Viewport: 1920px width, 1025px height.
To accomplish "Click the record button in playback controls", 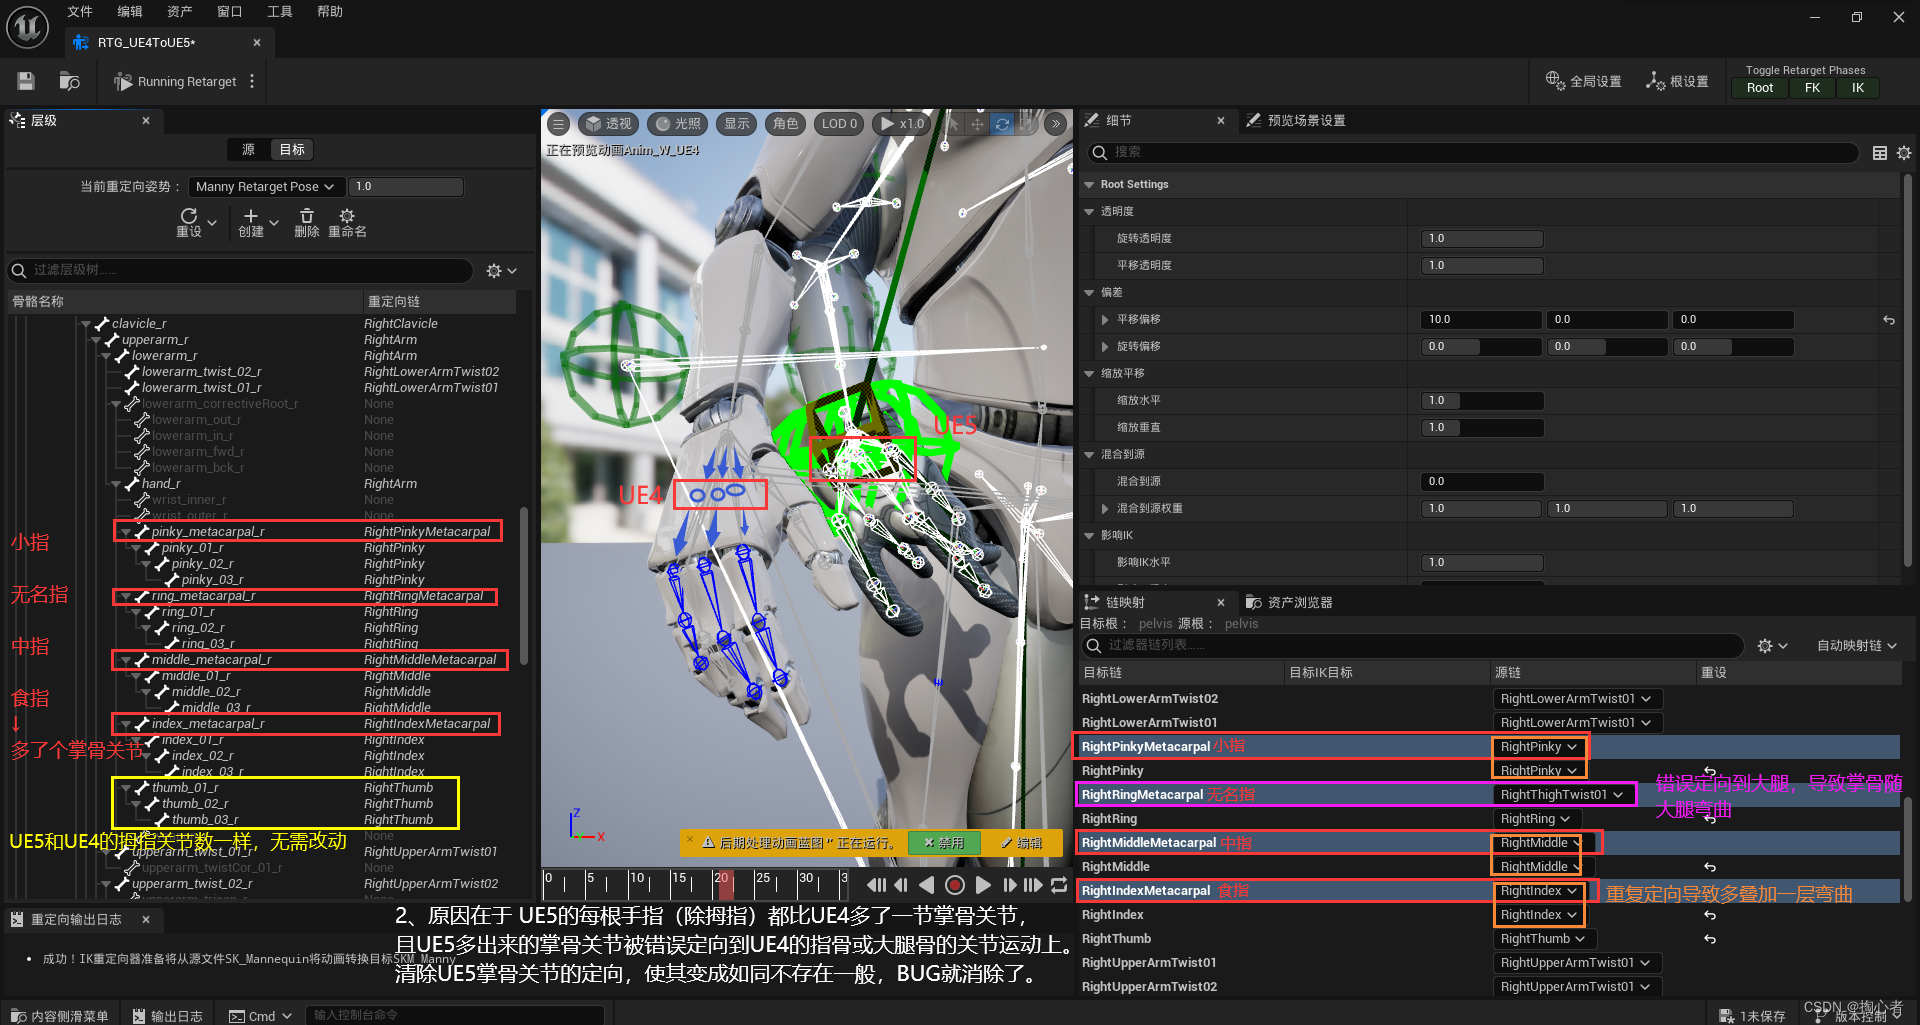I will 954,885.
